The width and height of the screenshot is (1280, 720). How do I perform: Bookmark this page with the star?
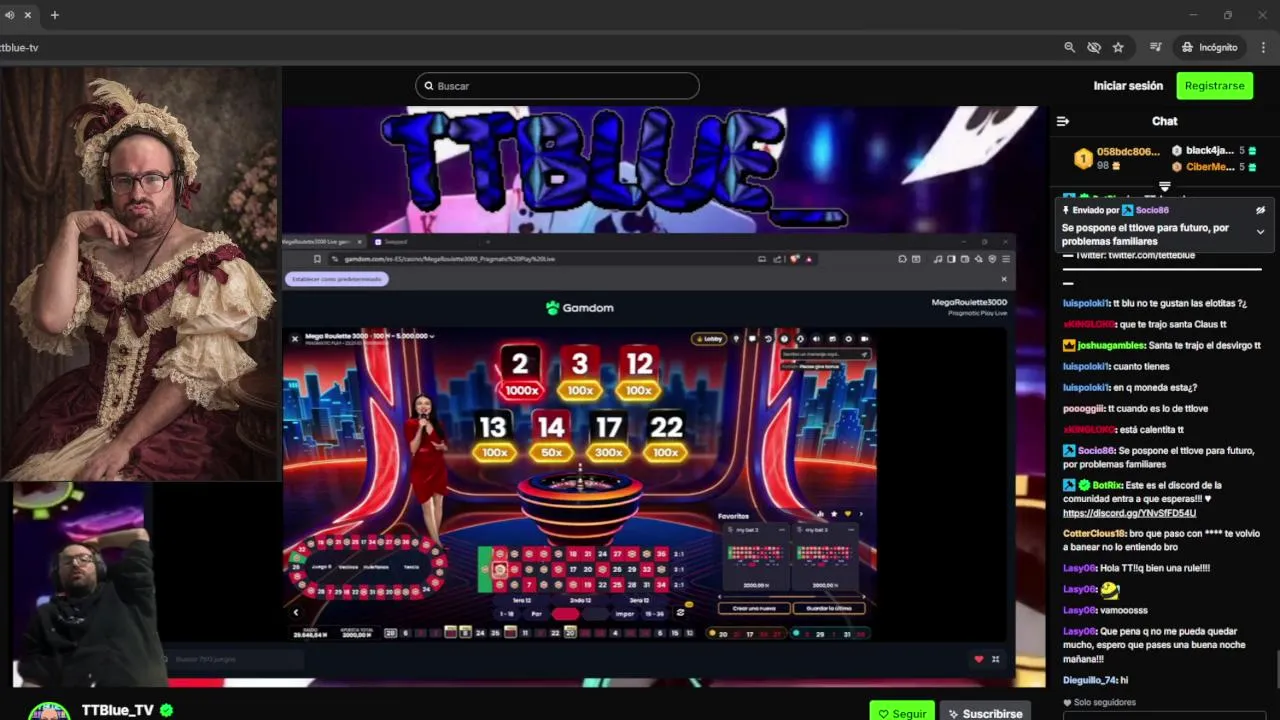click(1118, 47)
